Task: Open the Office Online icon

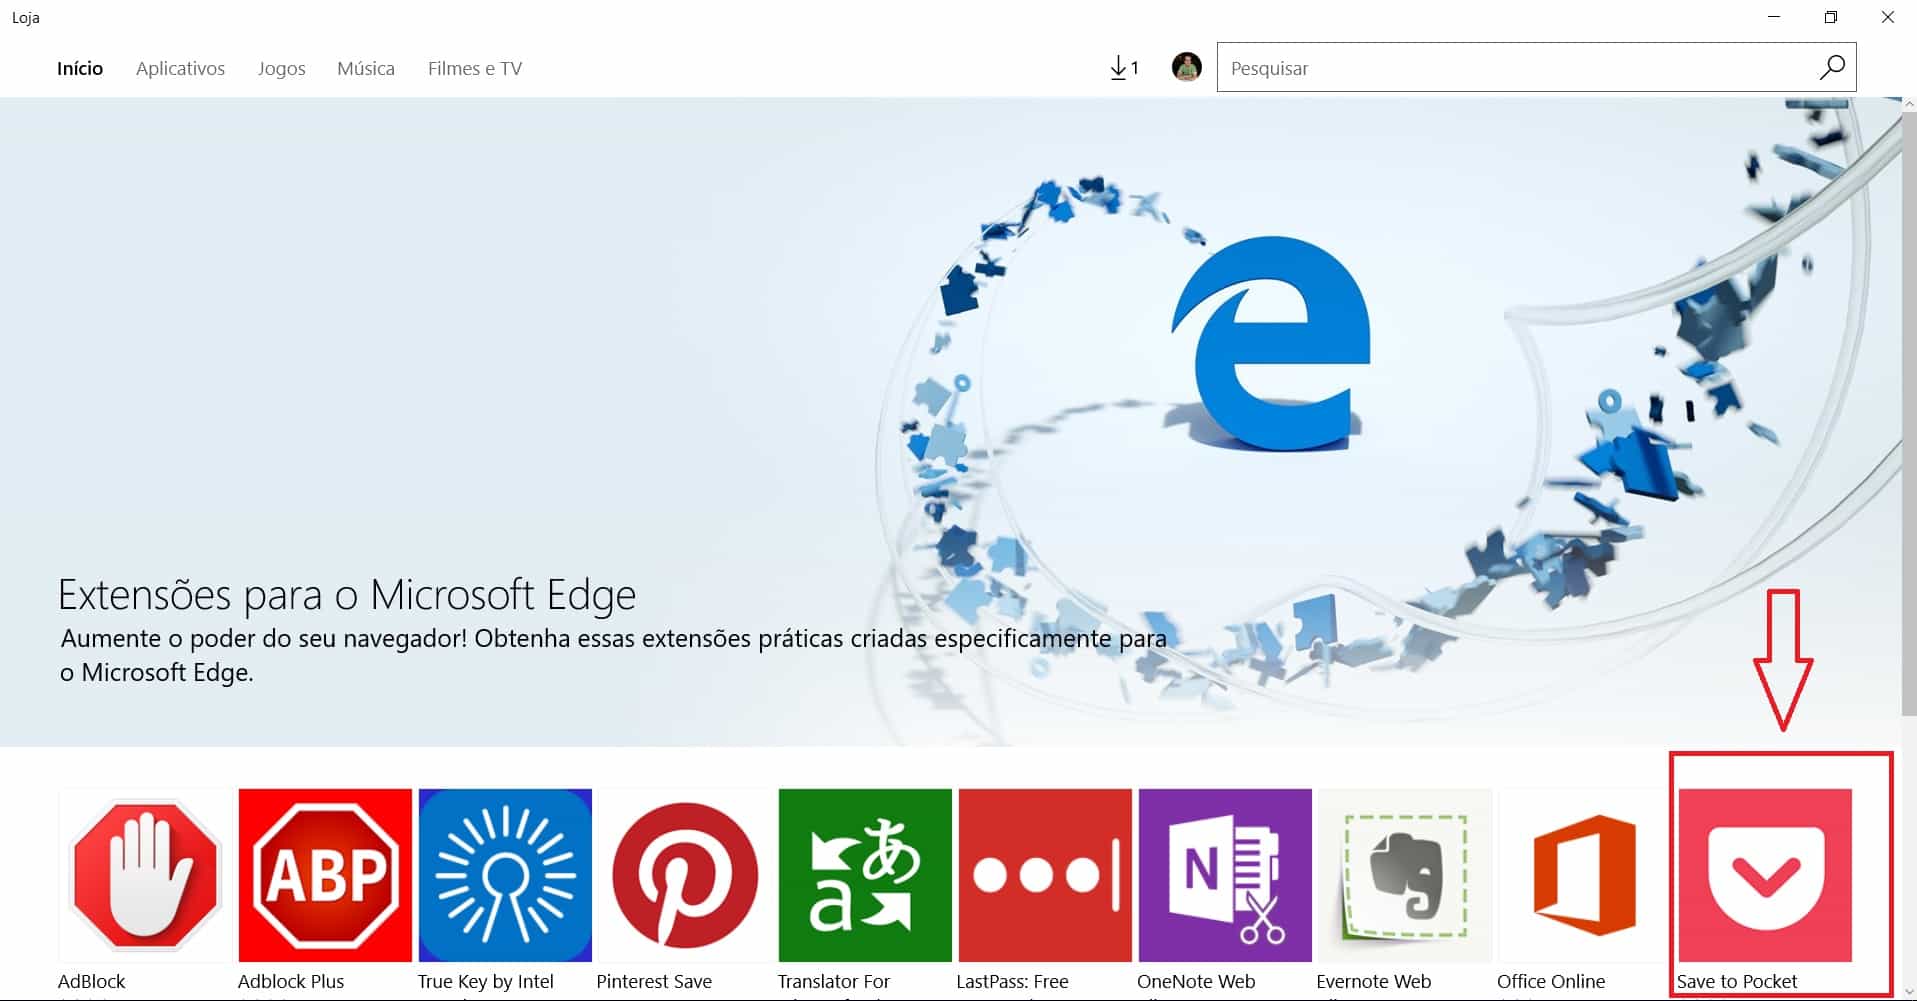Action: pyautogui.click(x=1585, y=875)
